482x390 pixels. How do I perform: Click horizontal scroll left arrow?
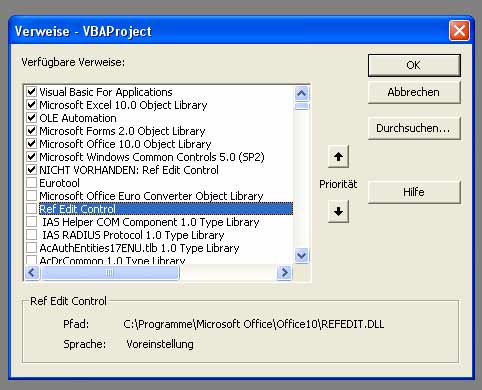(32, 273)
